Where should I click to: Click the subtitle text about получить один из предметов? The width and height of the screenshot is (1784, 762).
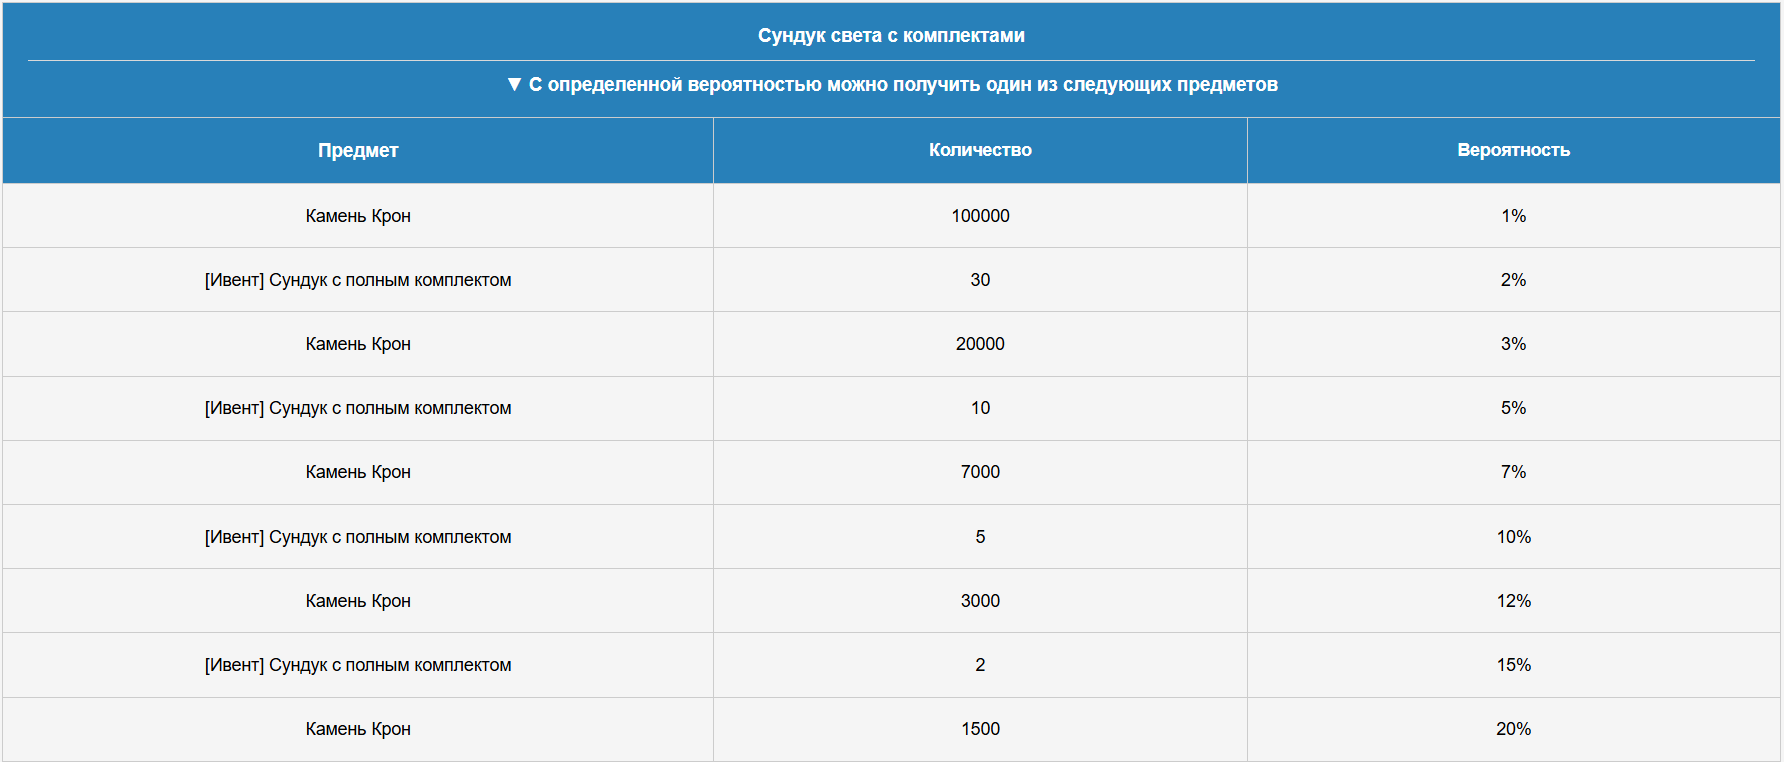903,84
